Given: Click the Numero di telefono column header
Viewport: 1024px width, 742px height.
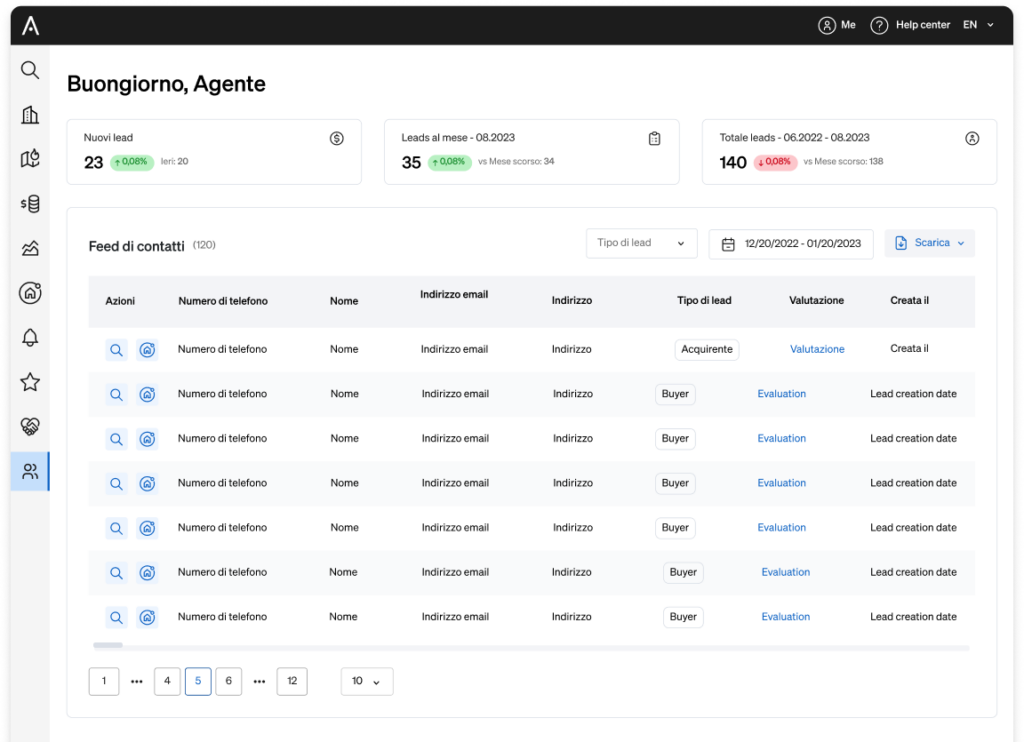Looking at the screenshot, I should pos(223,301).
